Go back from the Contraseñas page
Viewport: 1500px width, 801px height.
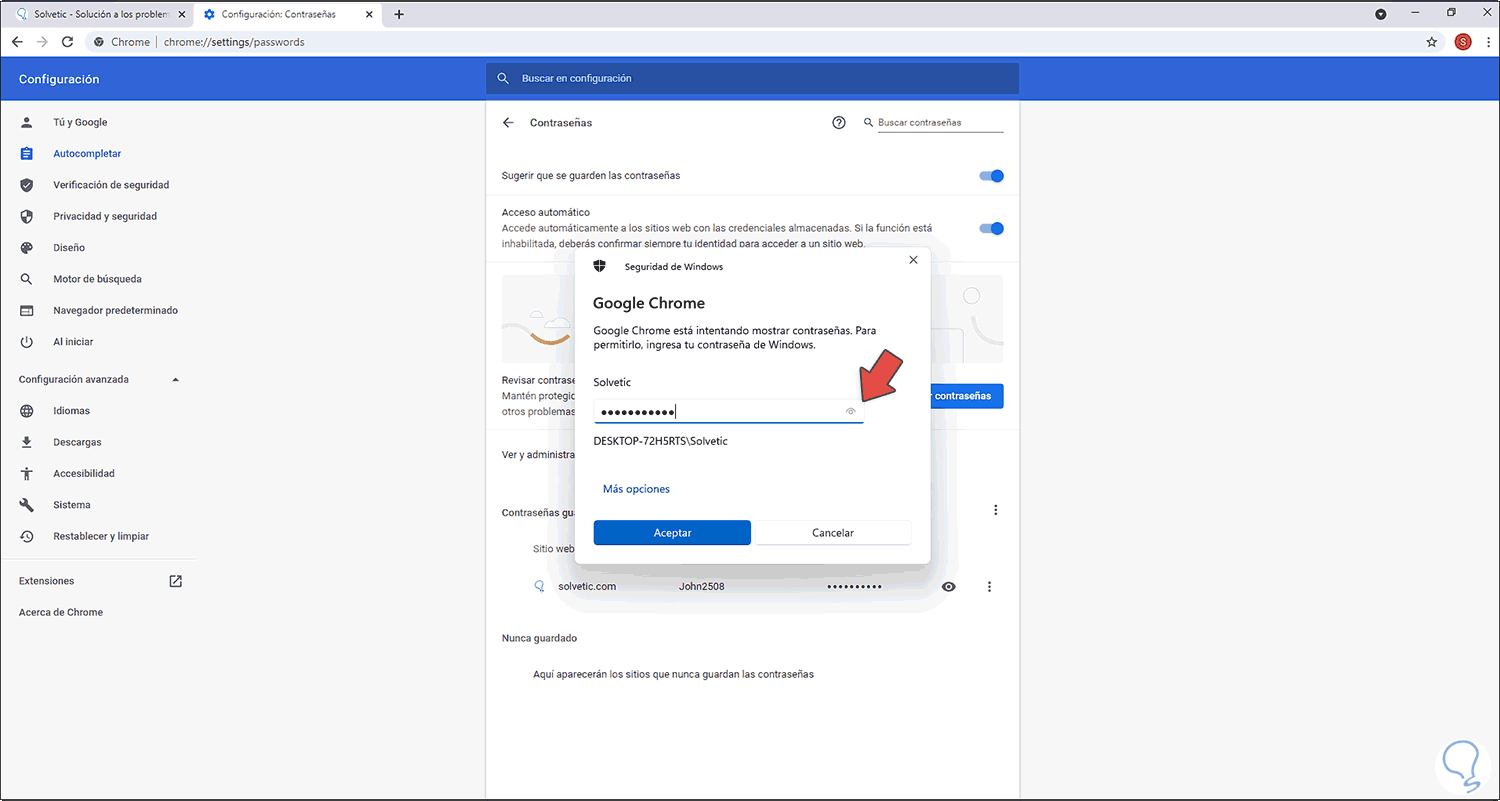(508, 123)
